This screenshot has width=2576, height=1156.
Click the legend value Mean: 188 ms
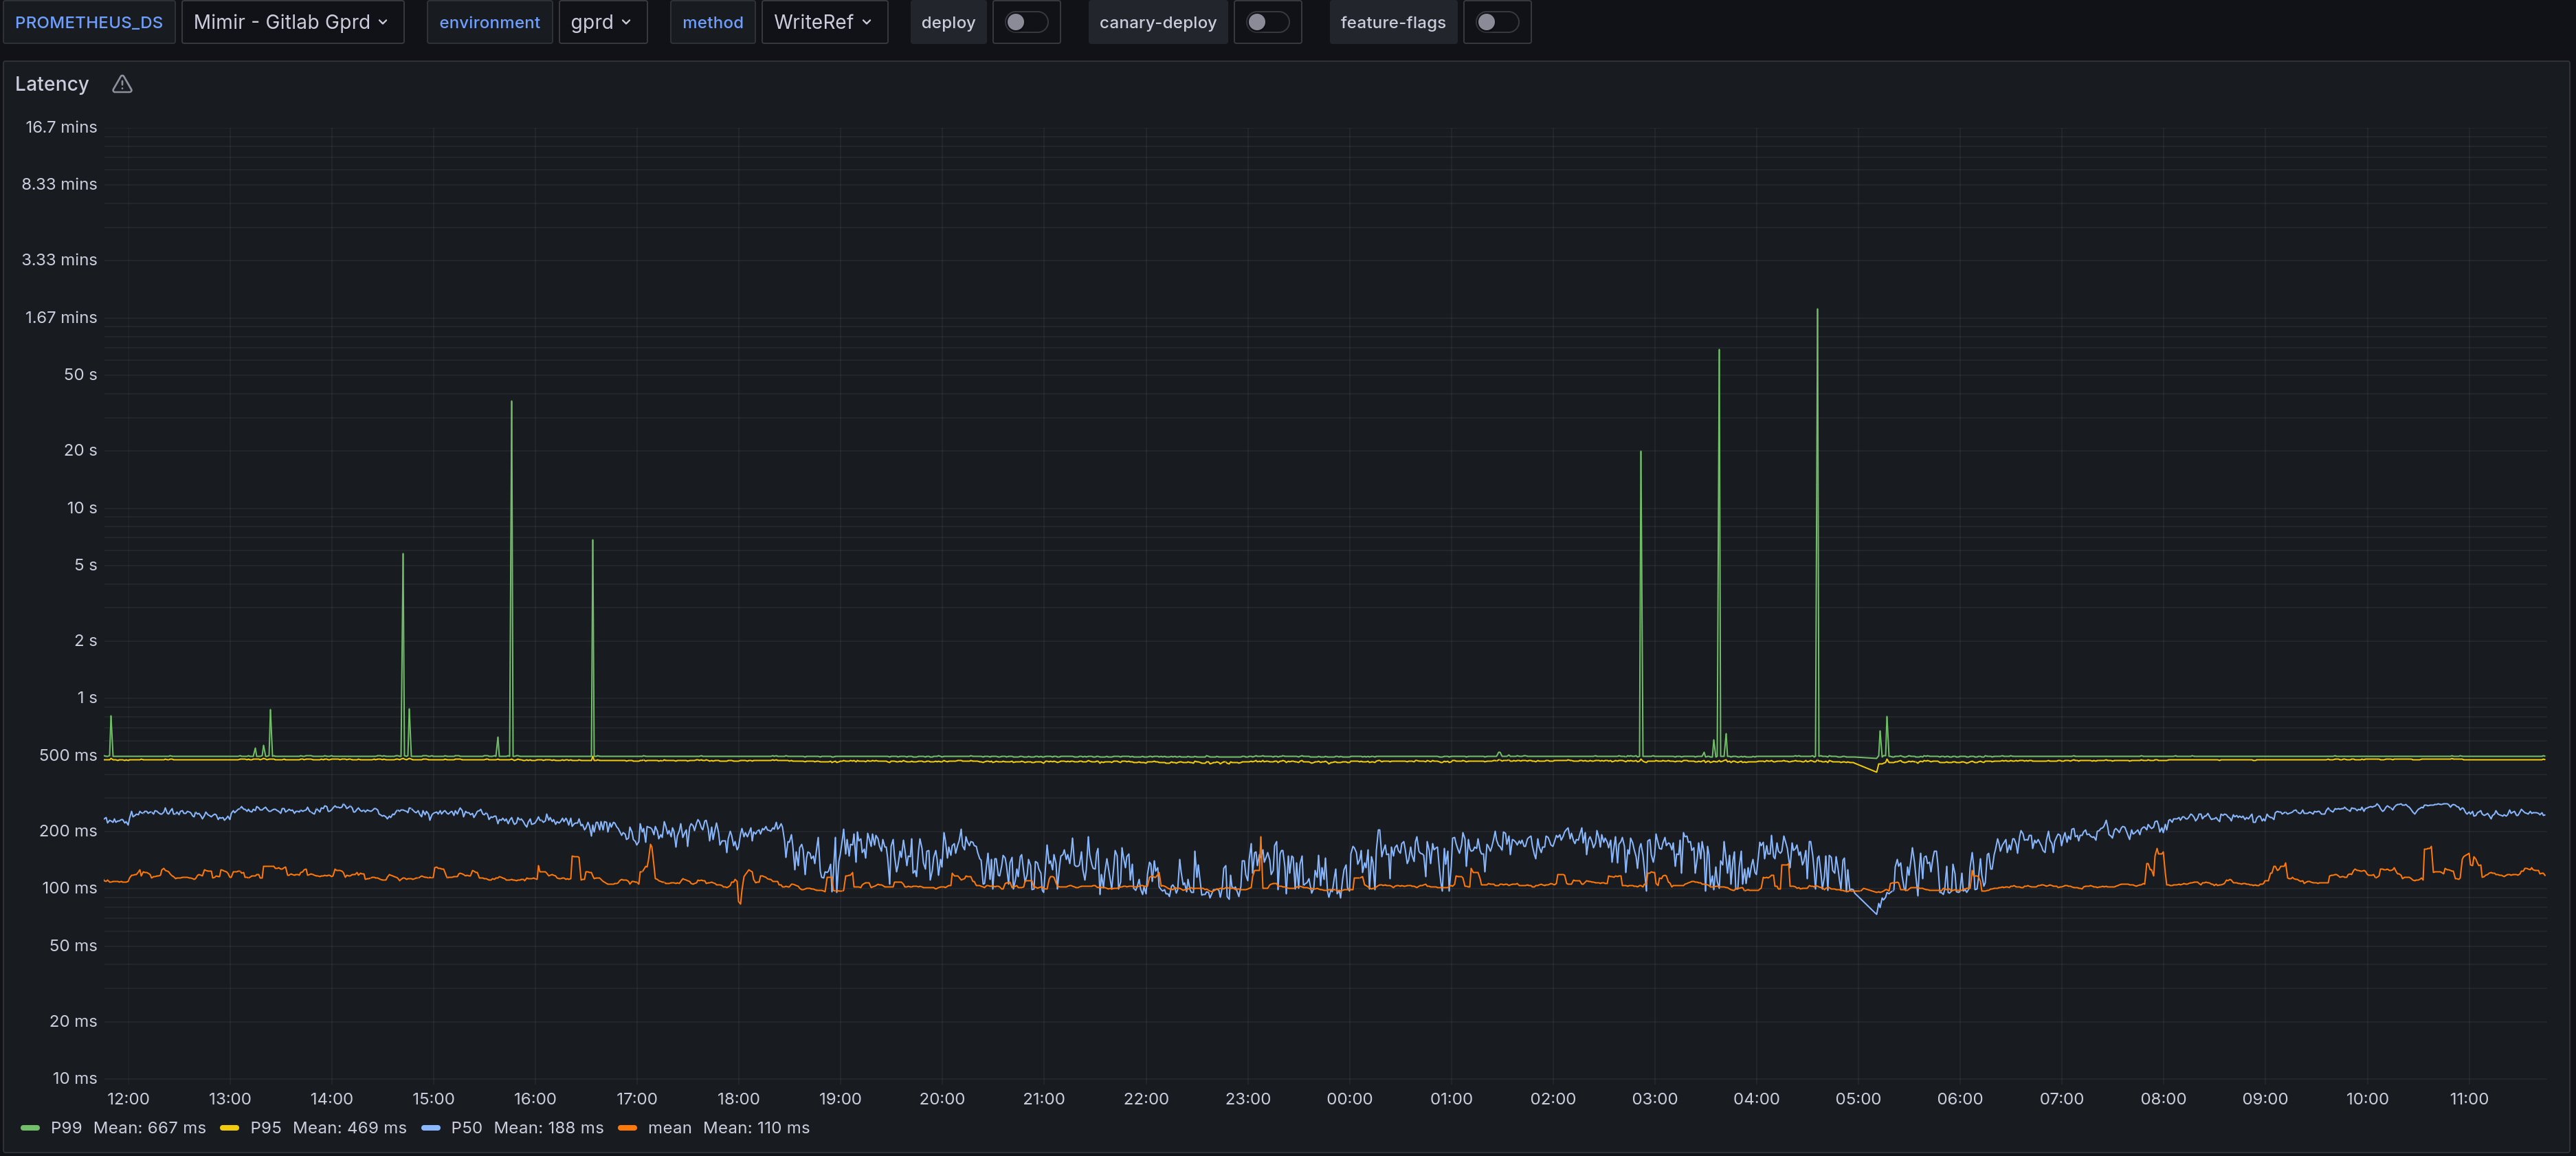[x=549, y=1128]
